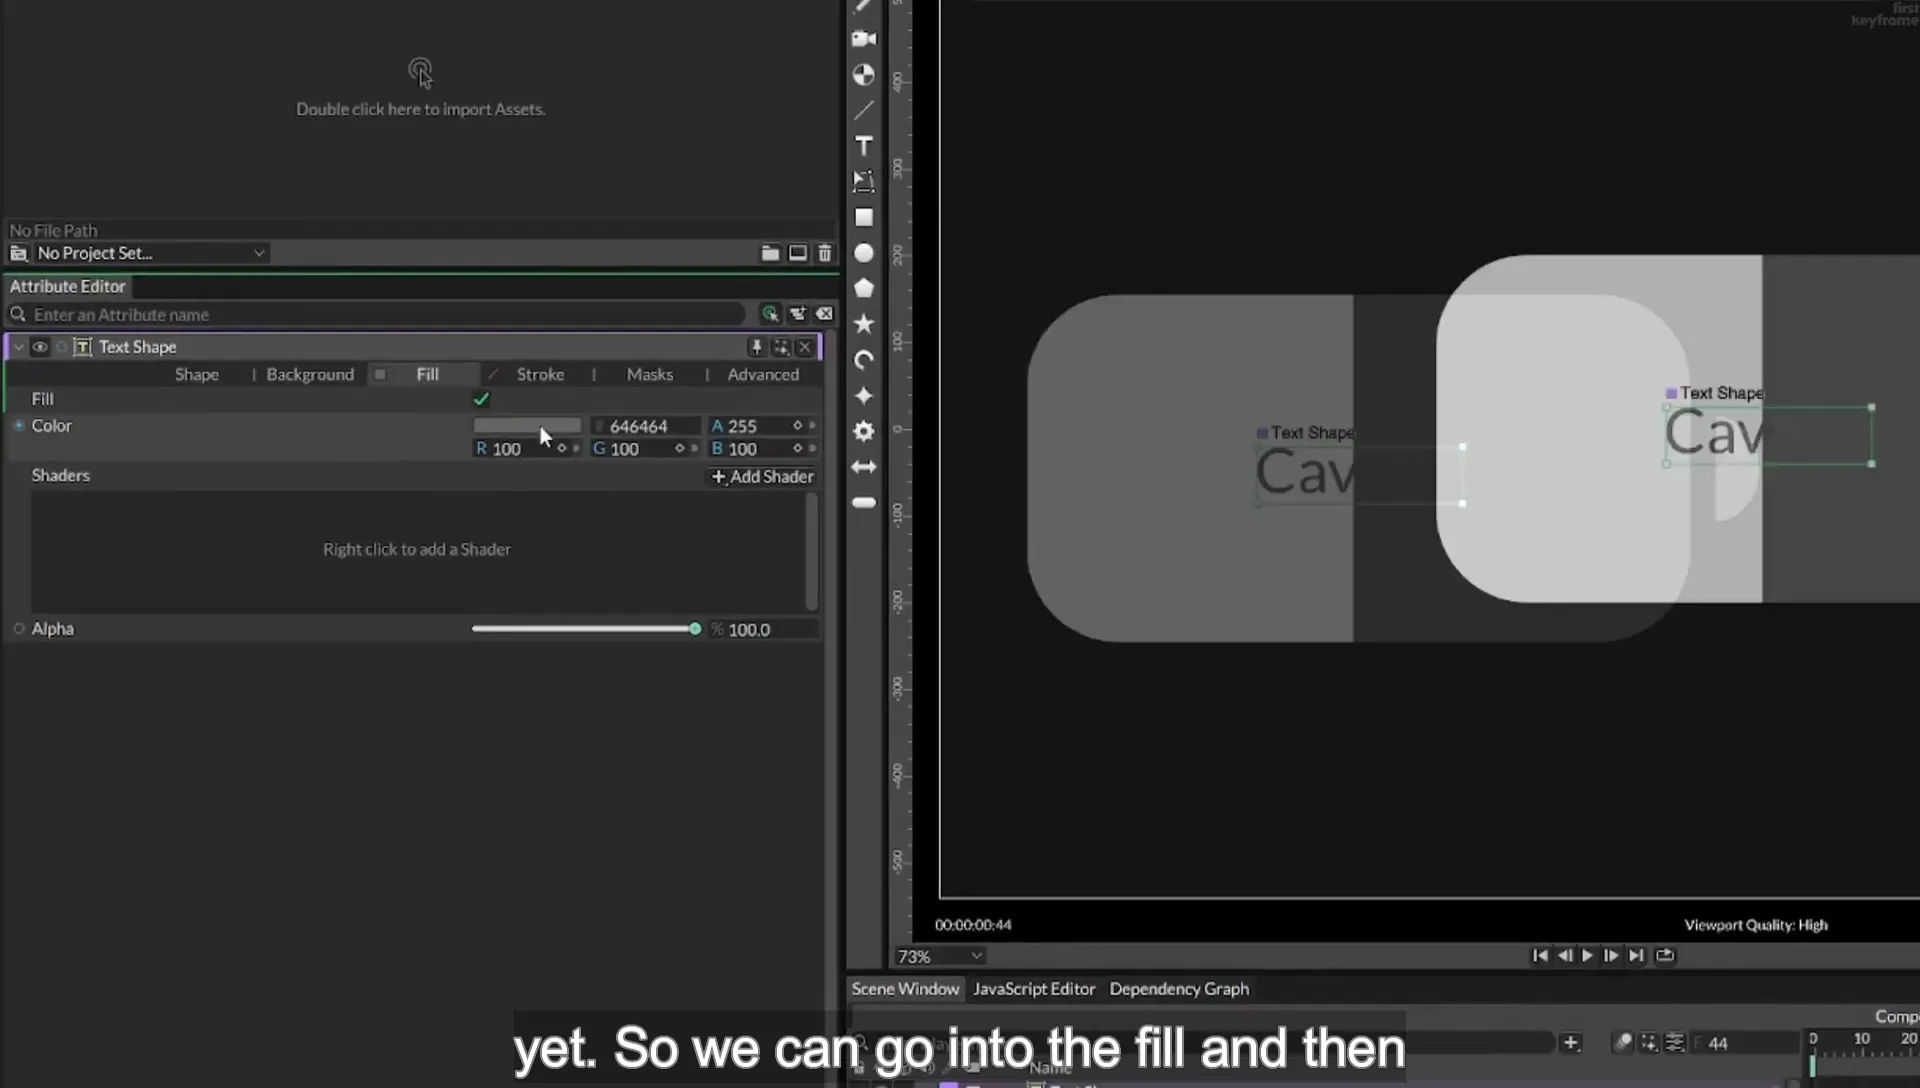Viewport: 1920px width, 1088px height.
Task: Toggle Text Shape visibility eye icon
Action: pyautogui.click(x=40, y=347)
